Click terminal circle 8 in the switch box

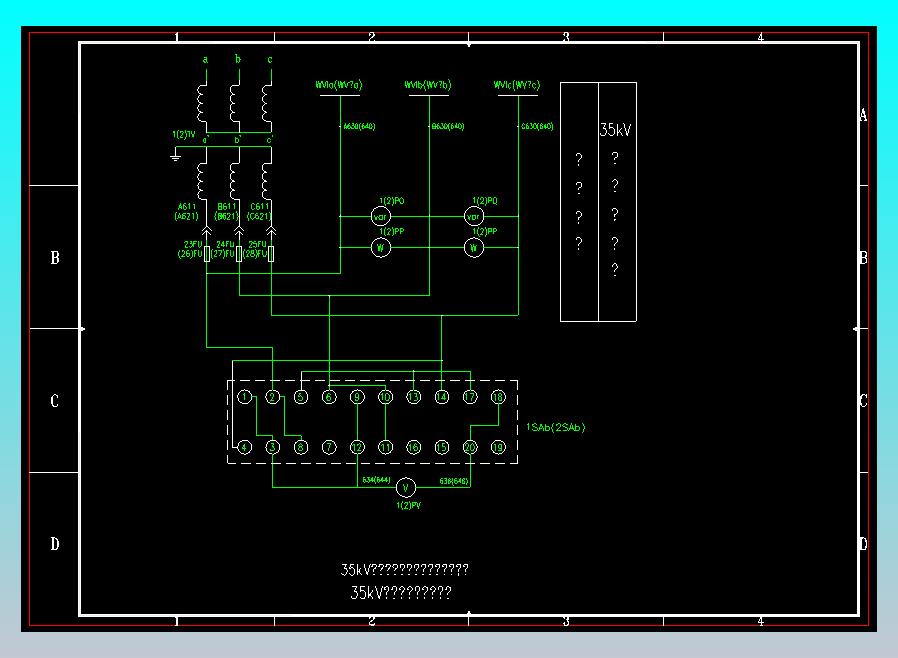coord(301,447)
